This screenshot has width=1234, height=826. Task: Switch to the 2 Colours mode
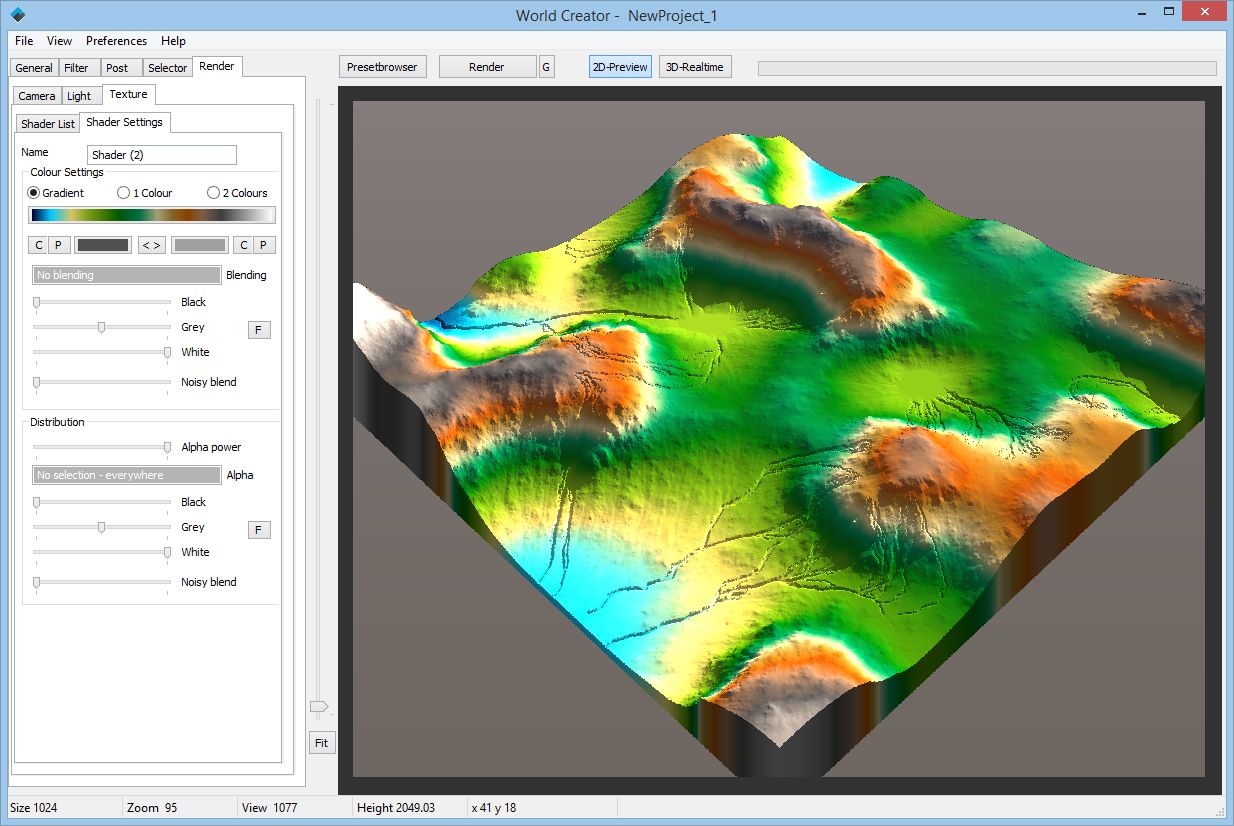coord(212,192)
